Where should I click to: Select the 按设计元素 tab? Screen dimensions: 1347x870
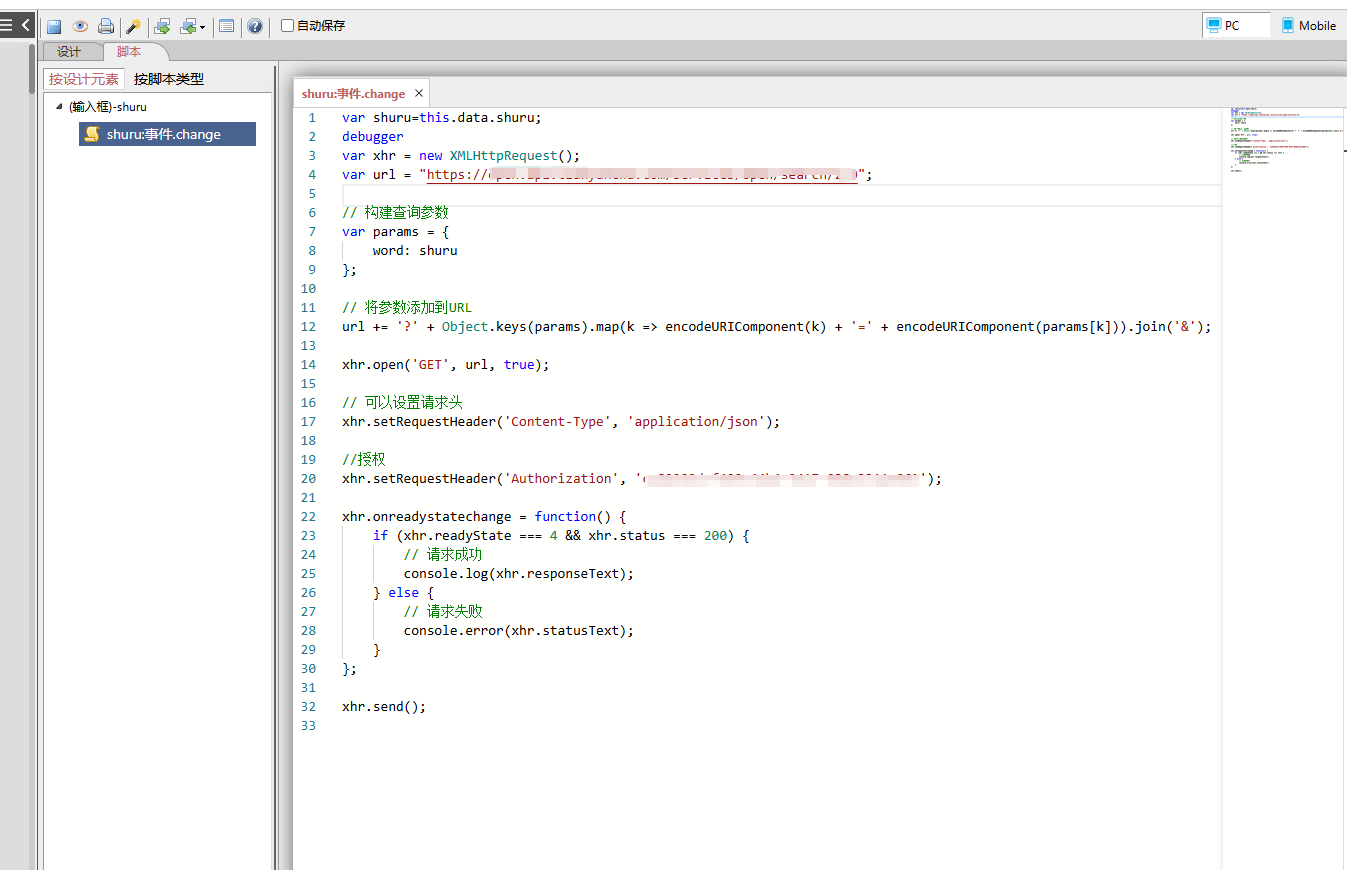tap(84, 79)
